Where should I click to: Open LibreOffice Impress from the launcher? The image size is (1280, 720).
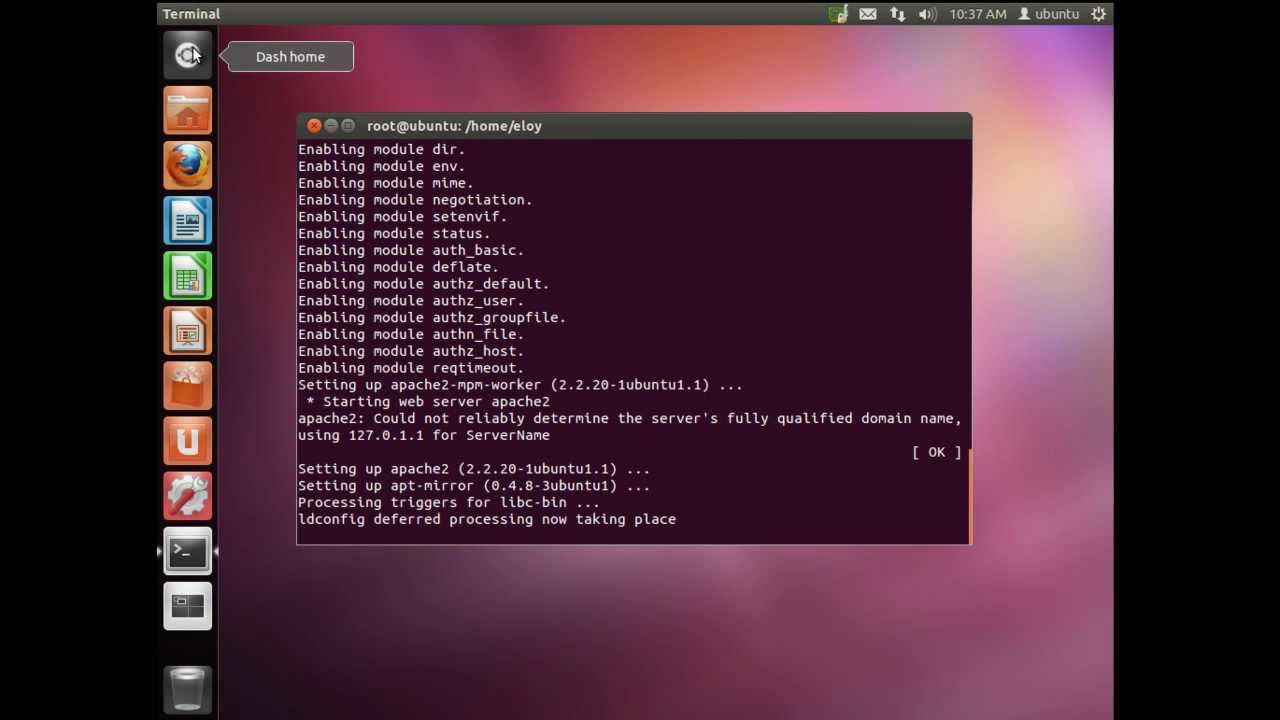pos(188,331)
